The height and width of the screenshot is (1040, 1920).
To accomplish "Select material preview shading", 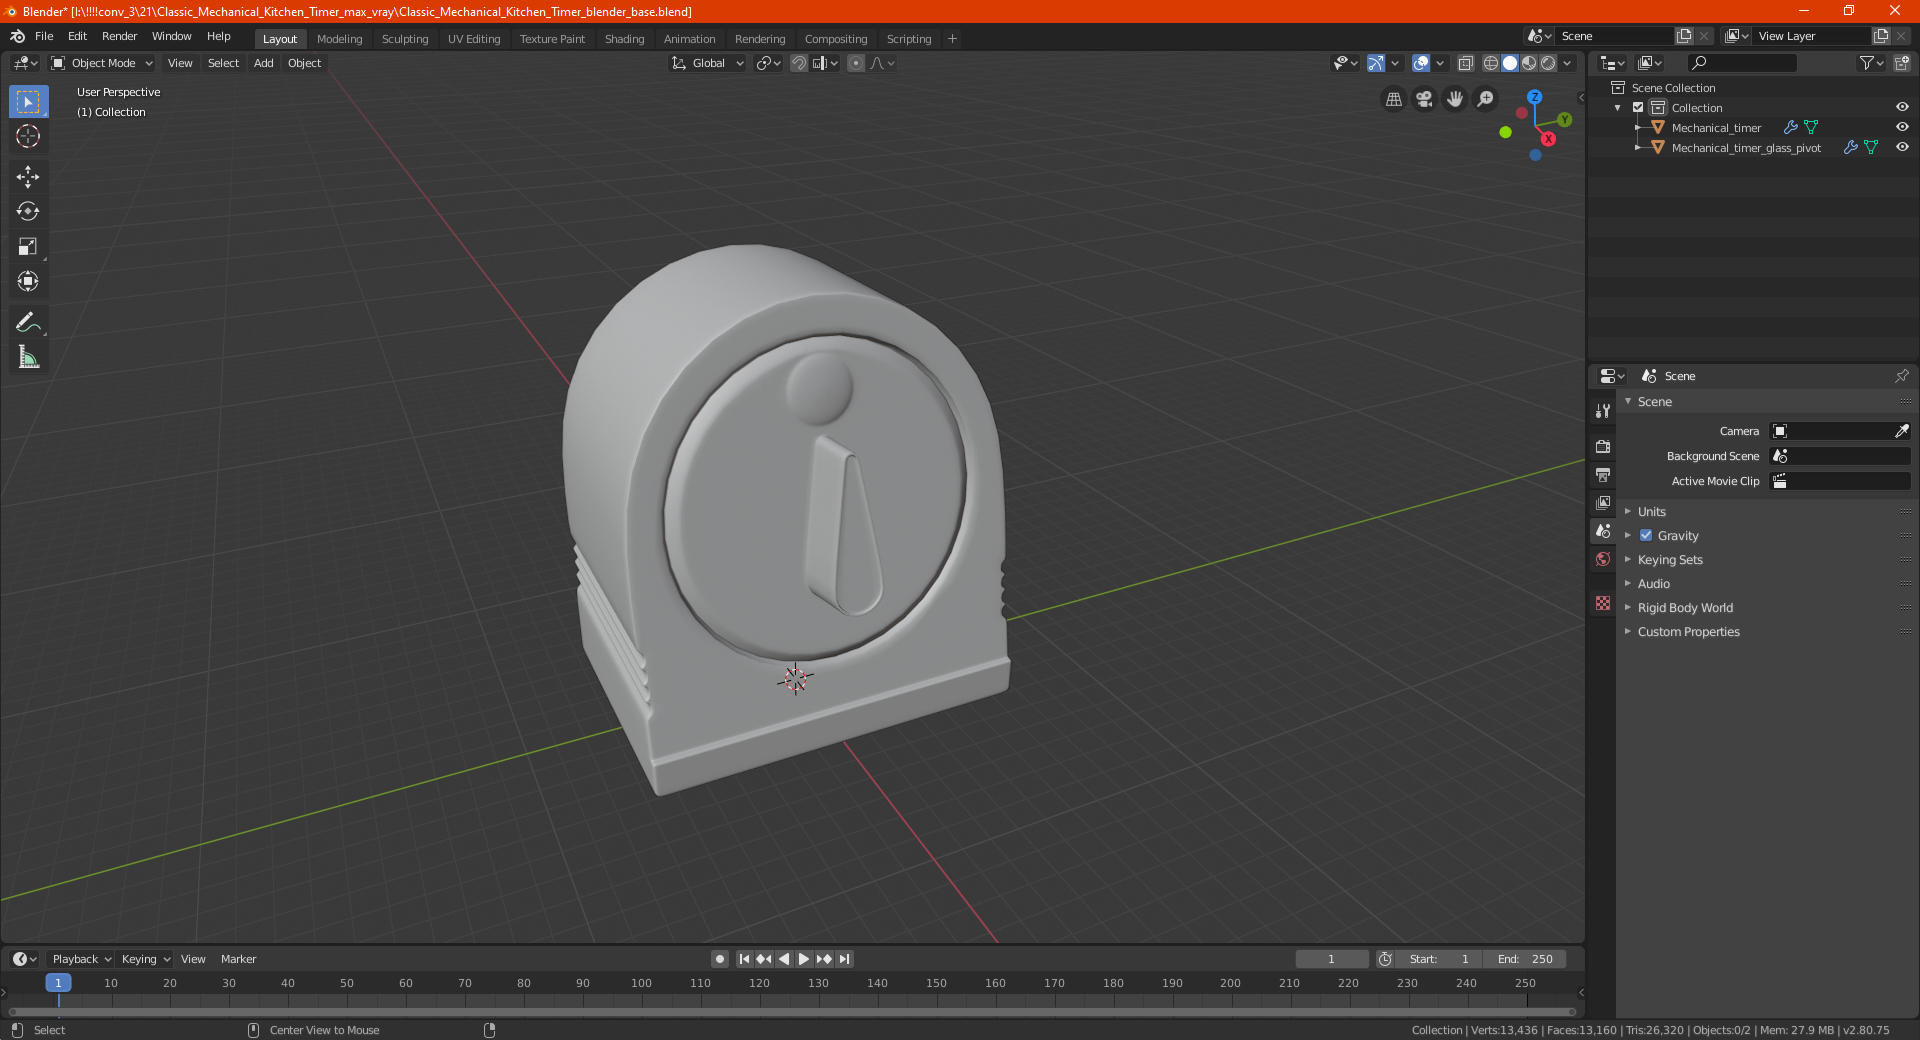I will click(x=1529, y=63).
